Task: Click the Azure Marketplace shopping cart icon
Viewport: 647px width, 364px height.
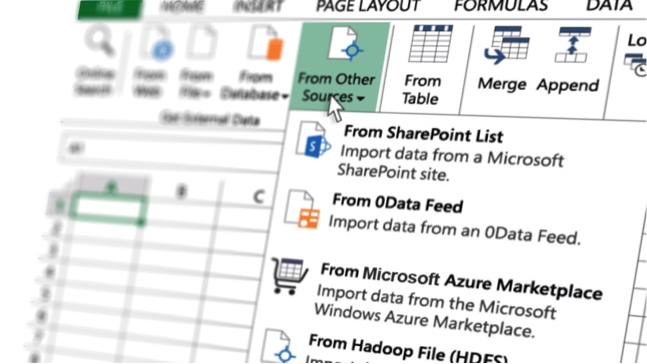Action: (x=289, y=275)
